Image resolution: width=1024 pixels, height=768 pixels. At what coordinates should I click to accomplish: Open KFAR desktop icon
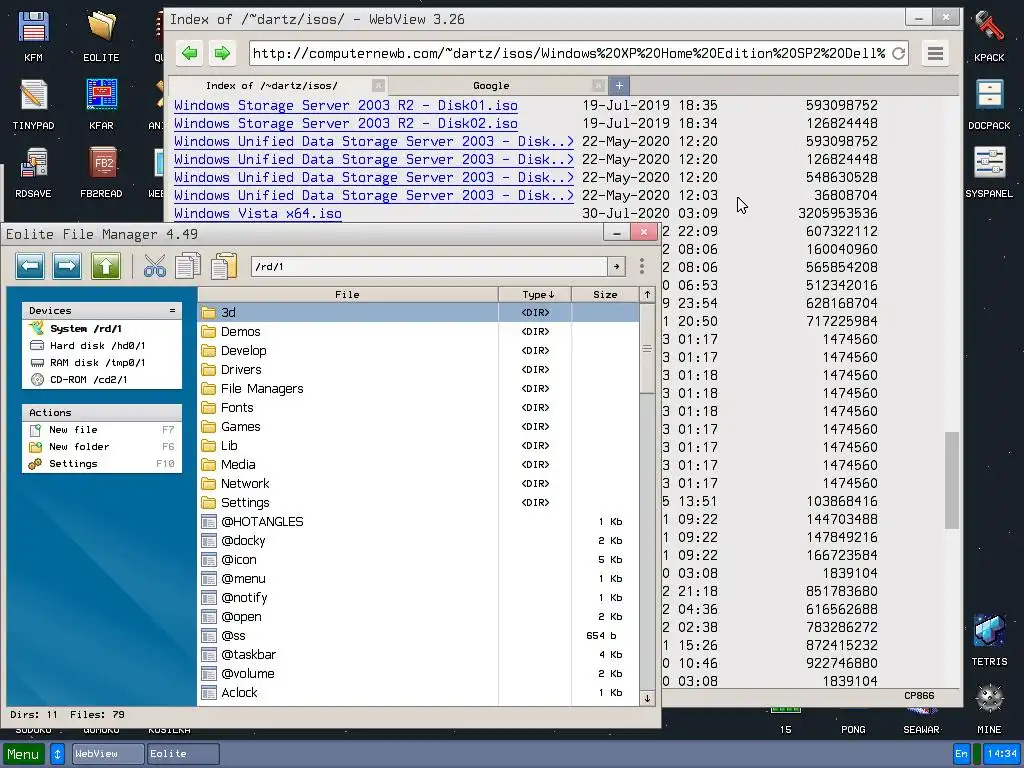pos(101,104)
